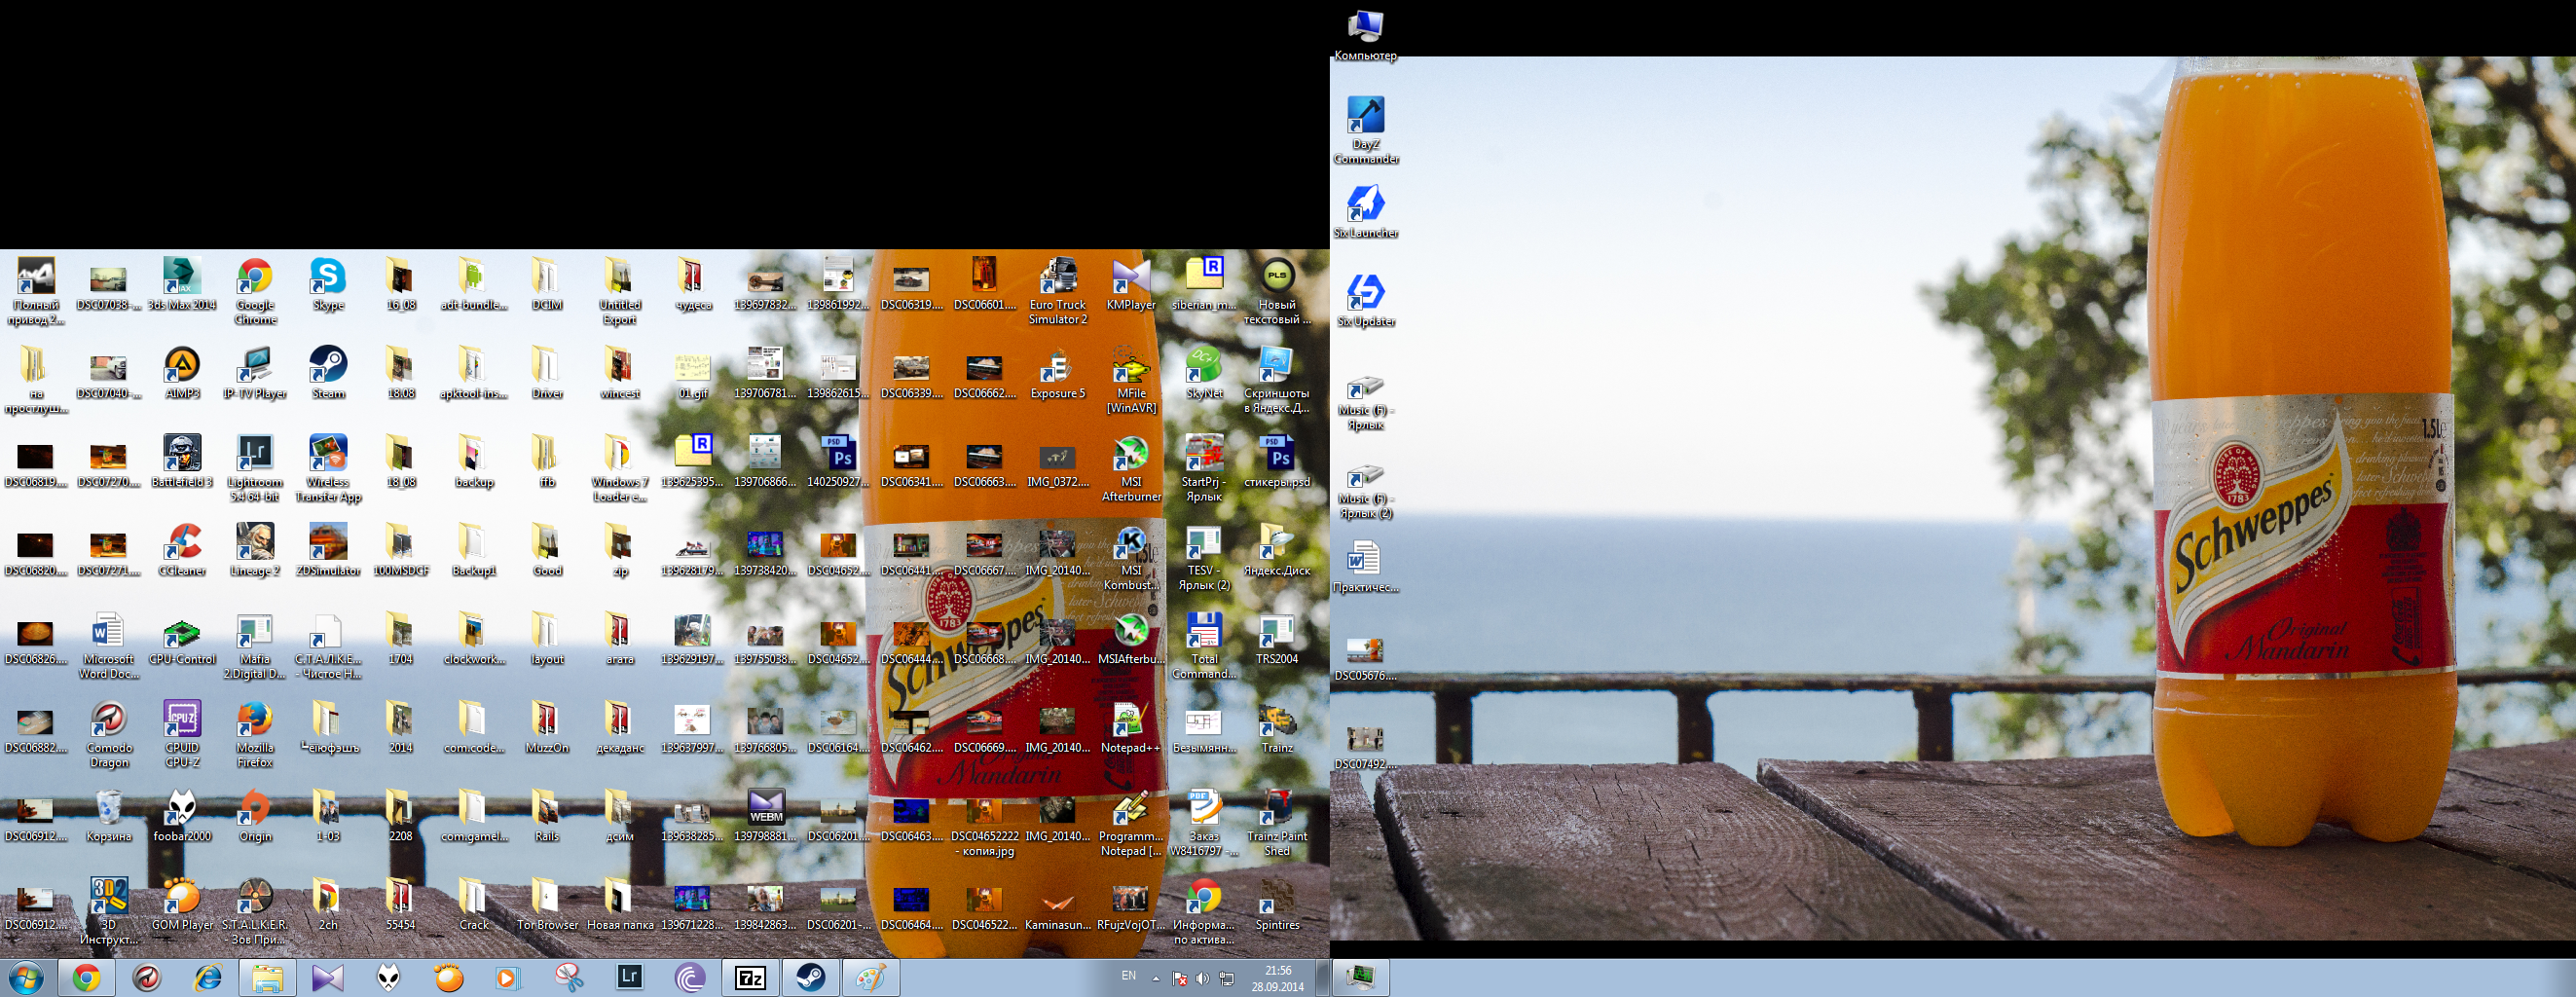Screen dimensions: 2576x997
Task: Click the SkyNet desktop icon
Action: (x=1204, y=373)
